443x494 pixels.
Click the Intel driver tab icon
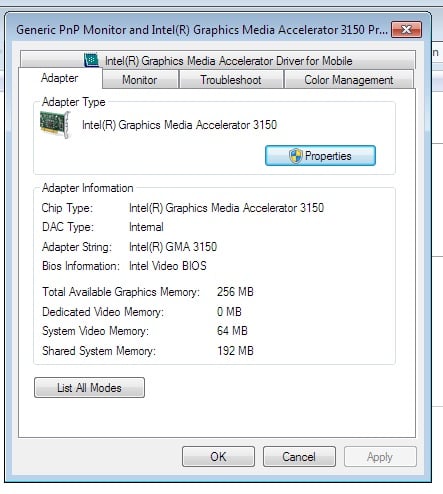pyautogui.click(x=91, y=60)
